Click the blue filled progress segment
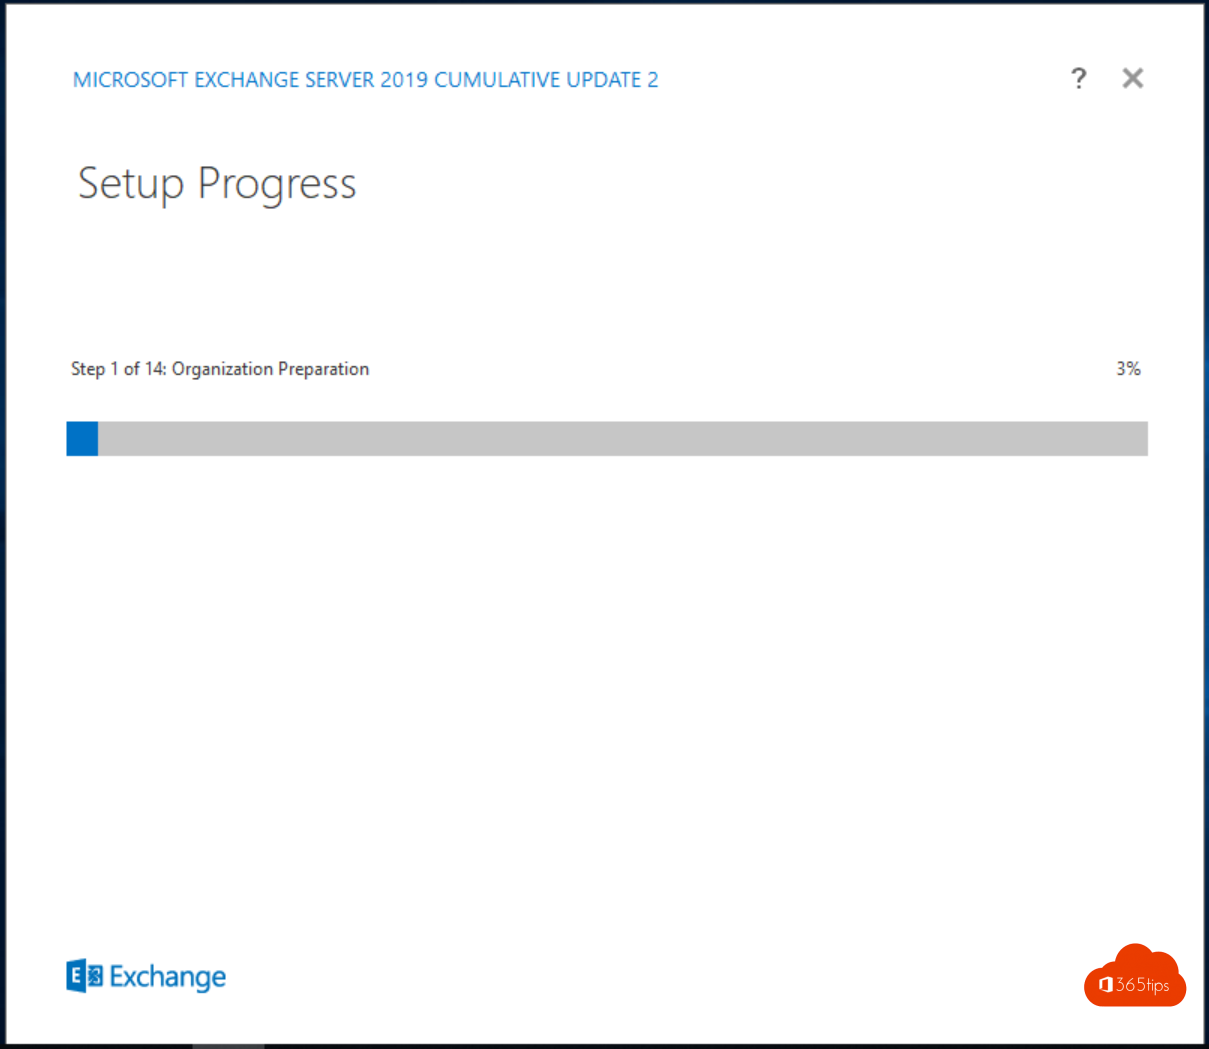 click(82, 438)
